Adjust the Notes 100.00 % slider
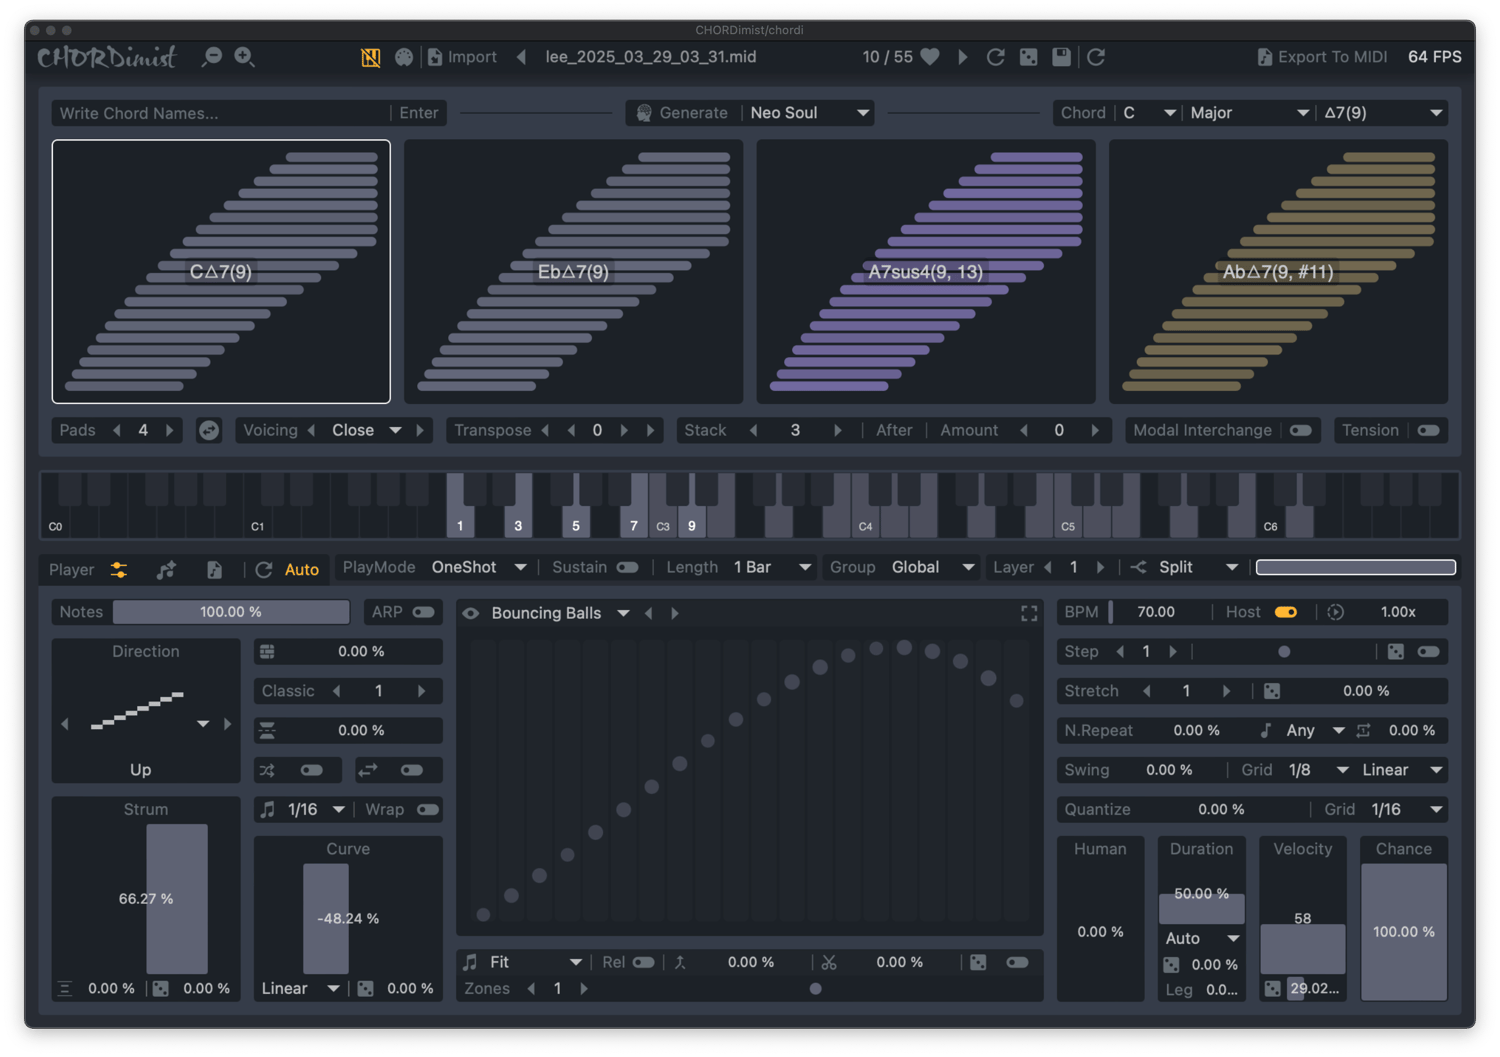The width and height of the screenshot is (1500, 1057). pyautogui.click(x=231, y=612)
